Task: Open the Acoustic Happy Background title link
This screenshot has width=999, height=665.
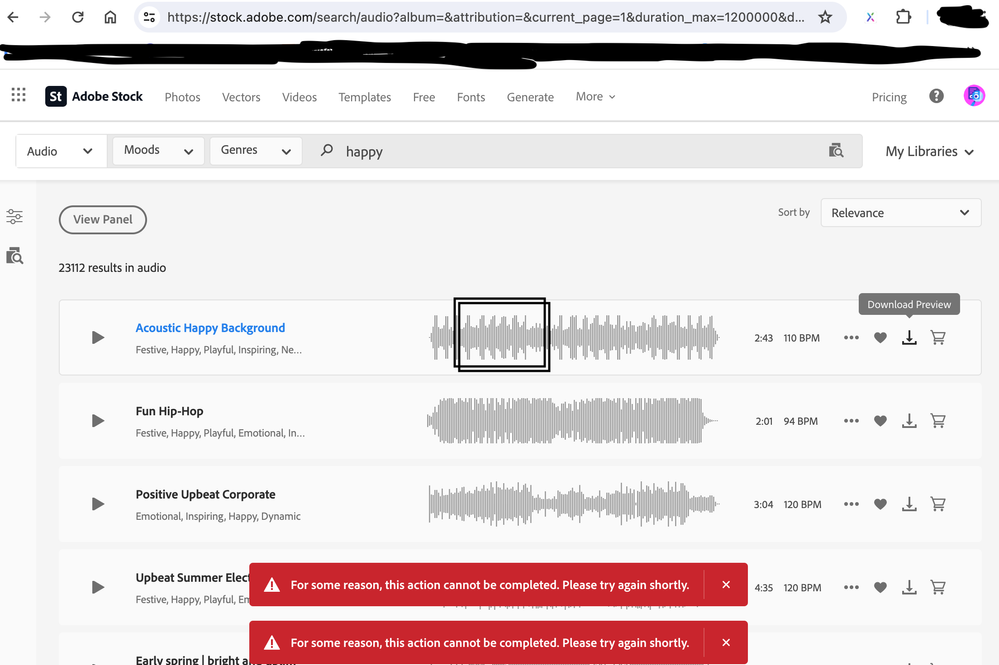Action: [x=210, y=328]
